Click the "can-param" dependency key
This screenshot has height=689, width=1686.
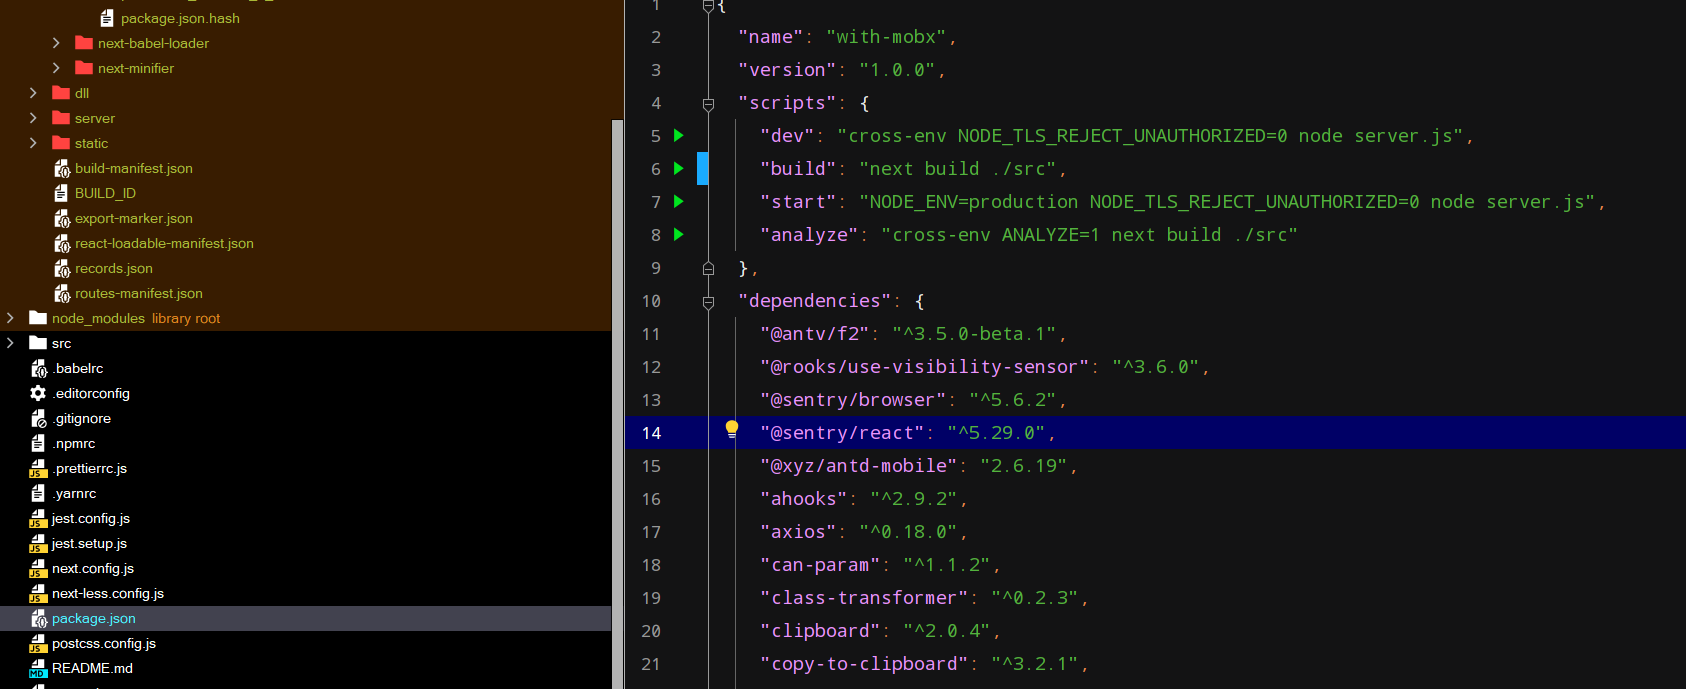click(x=821, y=565)
